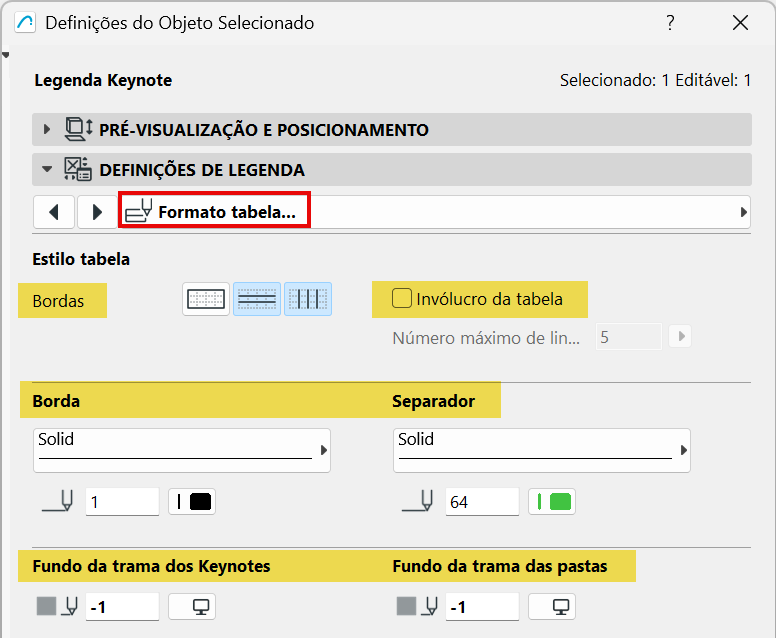Click the Borda pen number field

point(122,502)
